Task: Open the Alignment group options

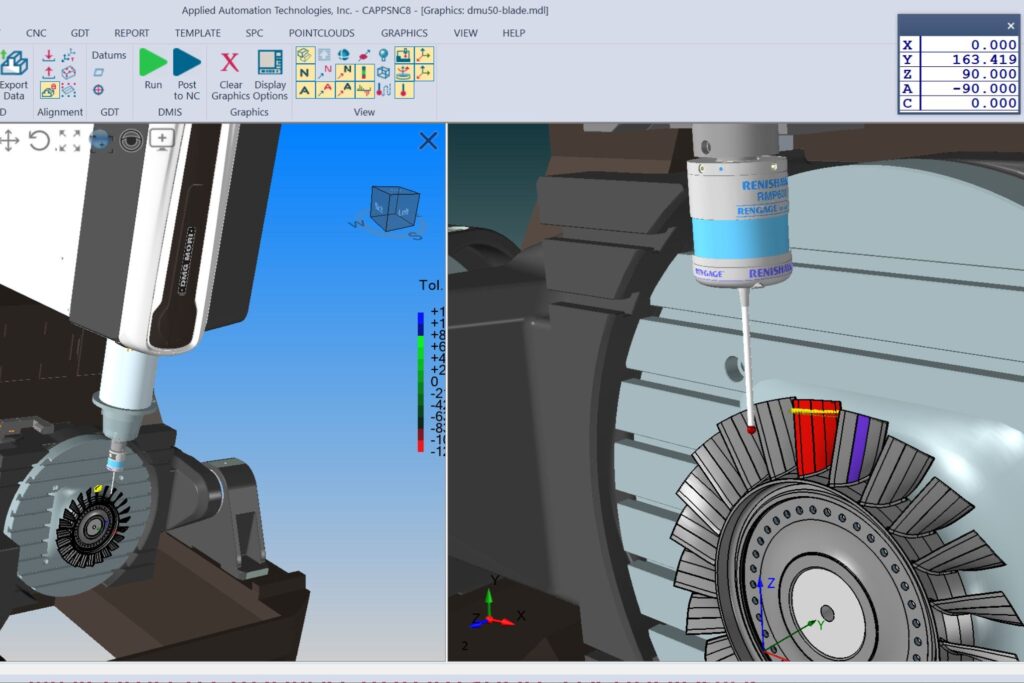Action: [x=60, y=111]
